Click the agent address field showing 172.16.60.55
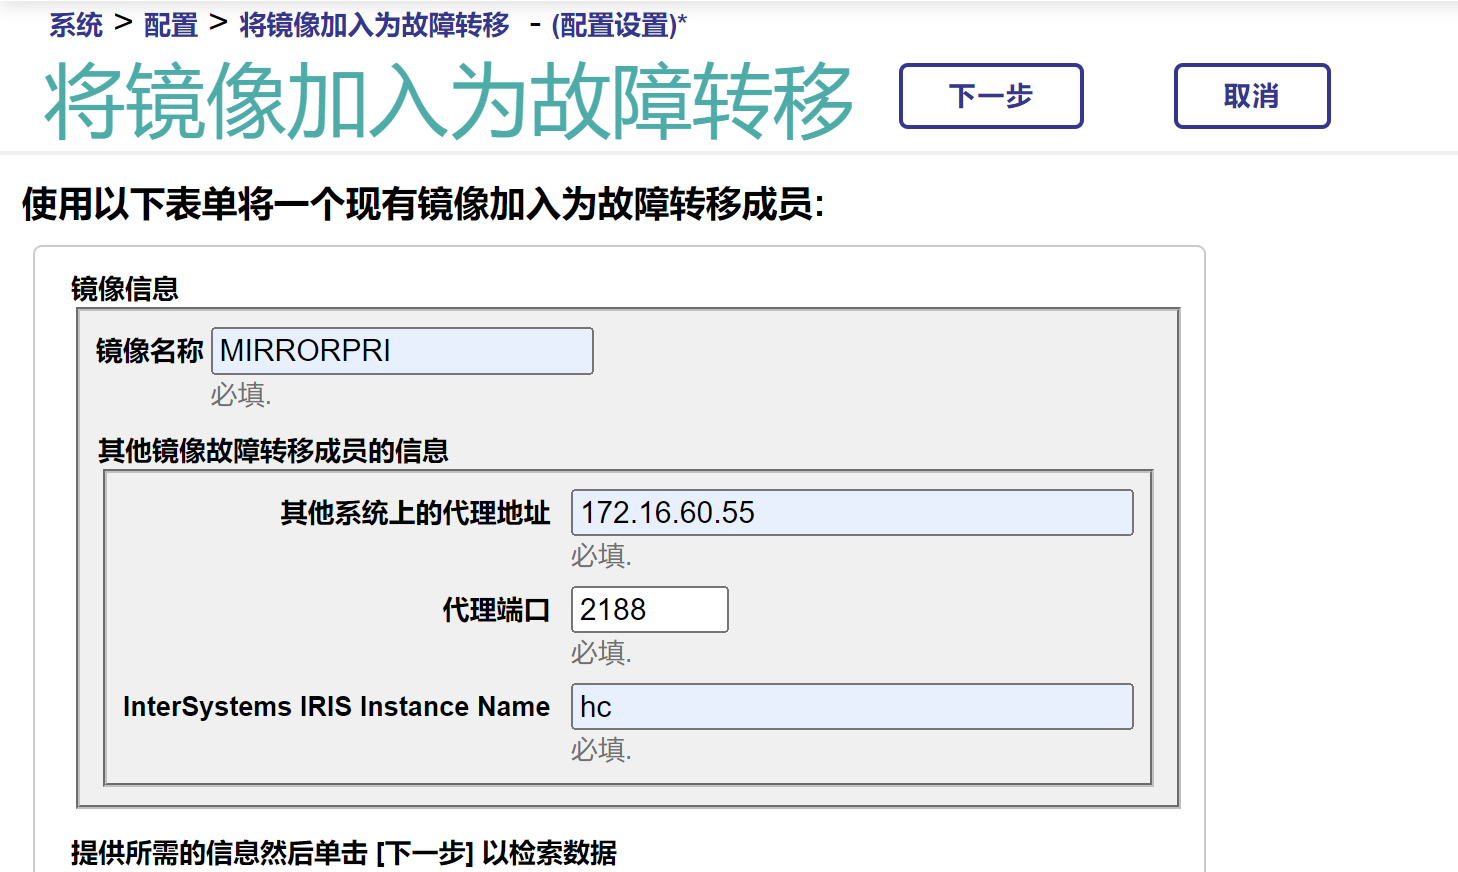The image size is (1458, 872). coord(851,513)
